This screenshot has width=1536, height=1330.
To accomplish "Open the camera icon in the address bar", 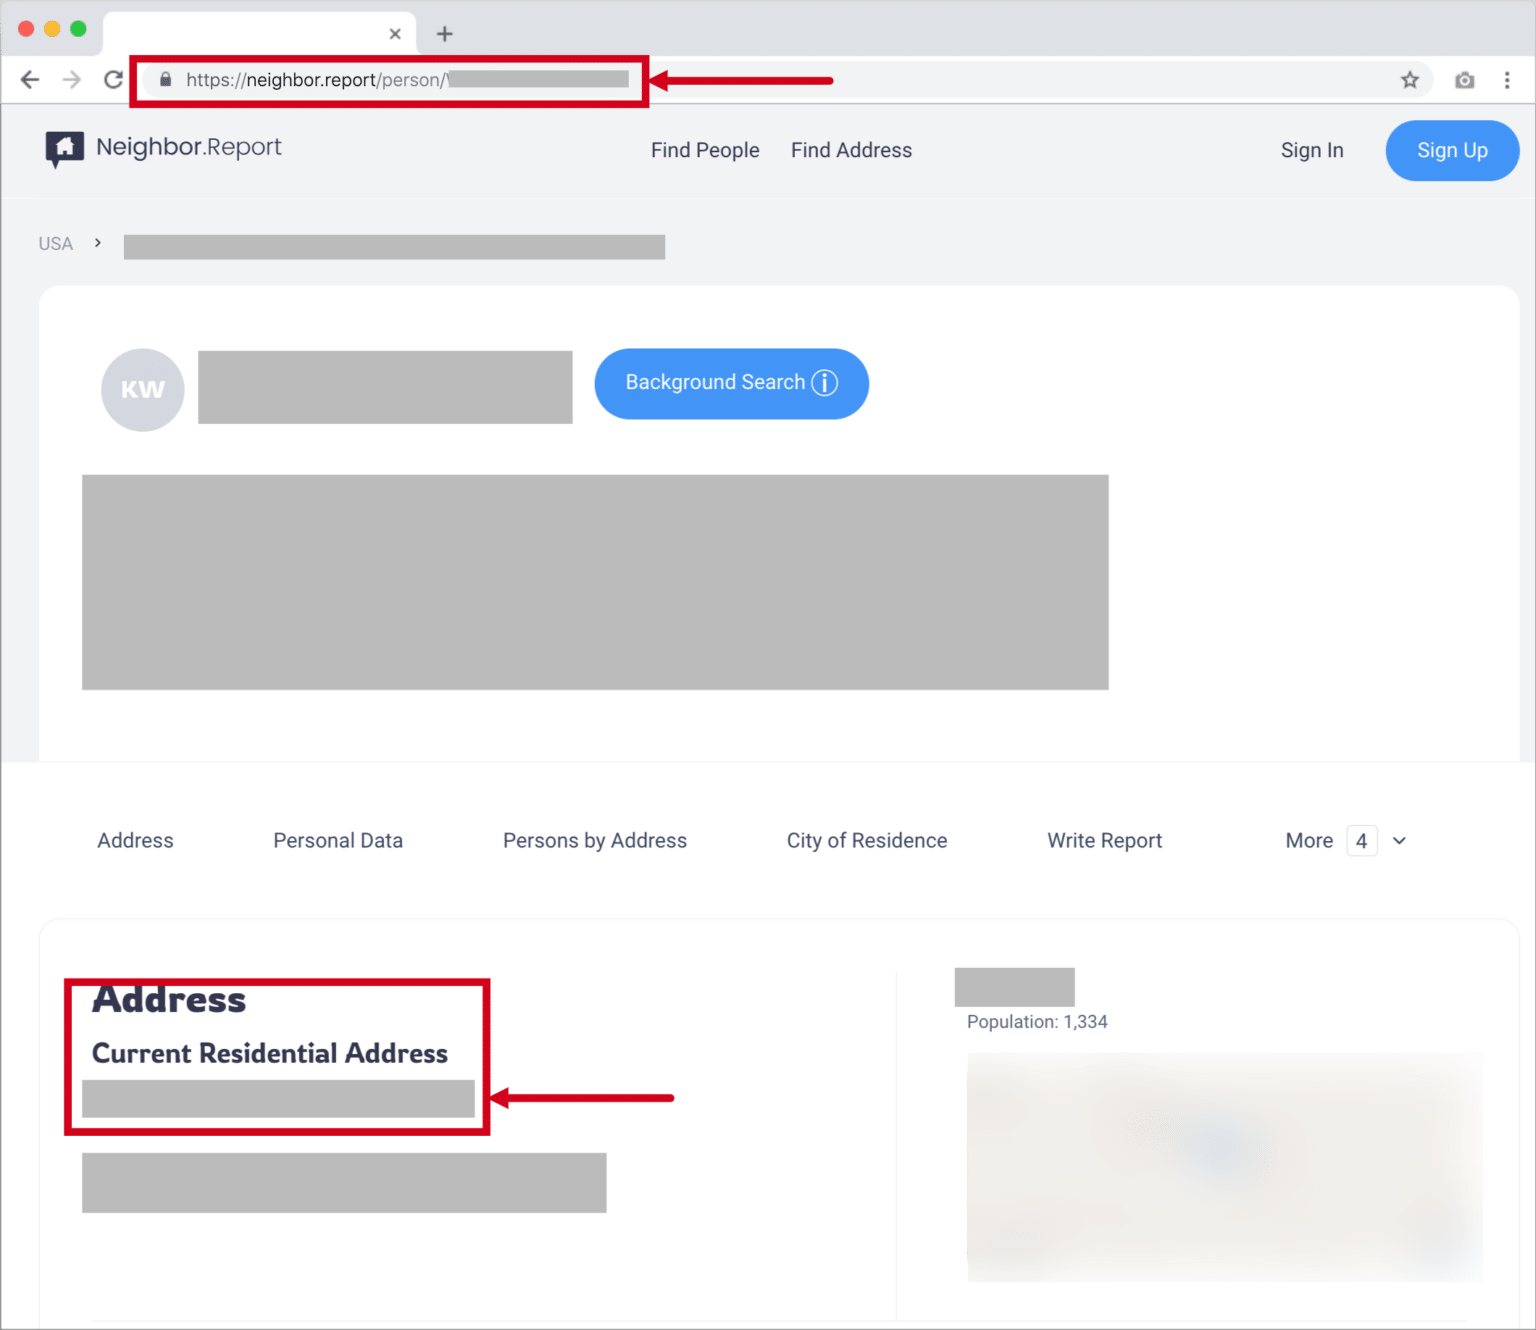I will (x=1464, y=80).
